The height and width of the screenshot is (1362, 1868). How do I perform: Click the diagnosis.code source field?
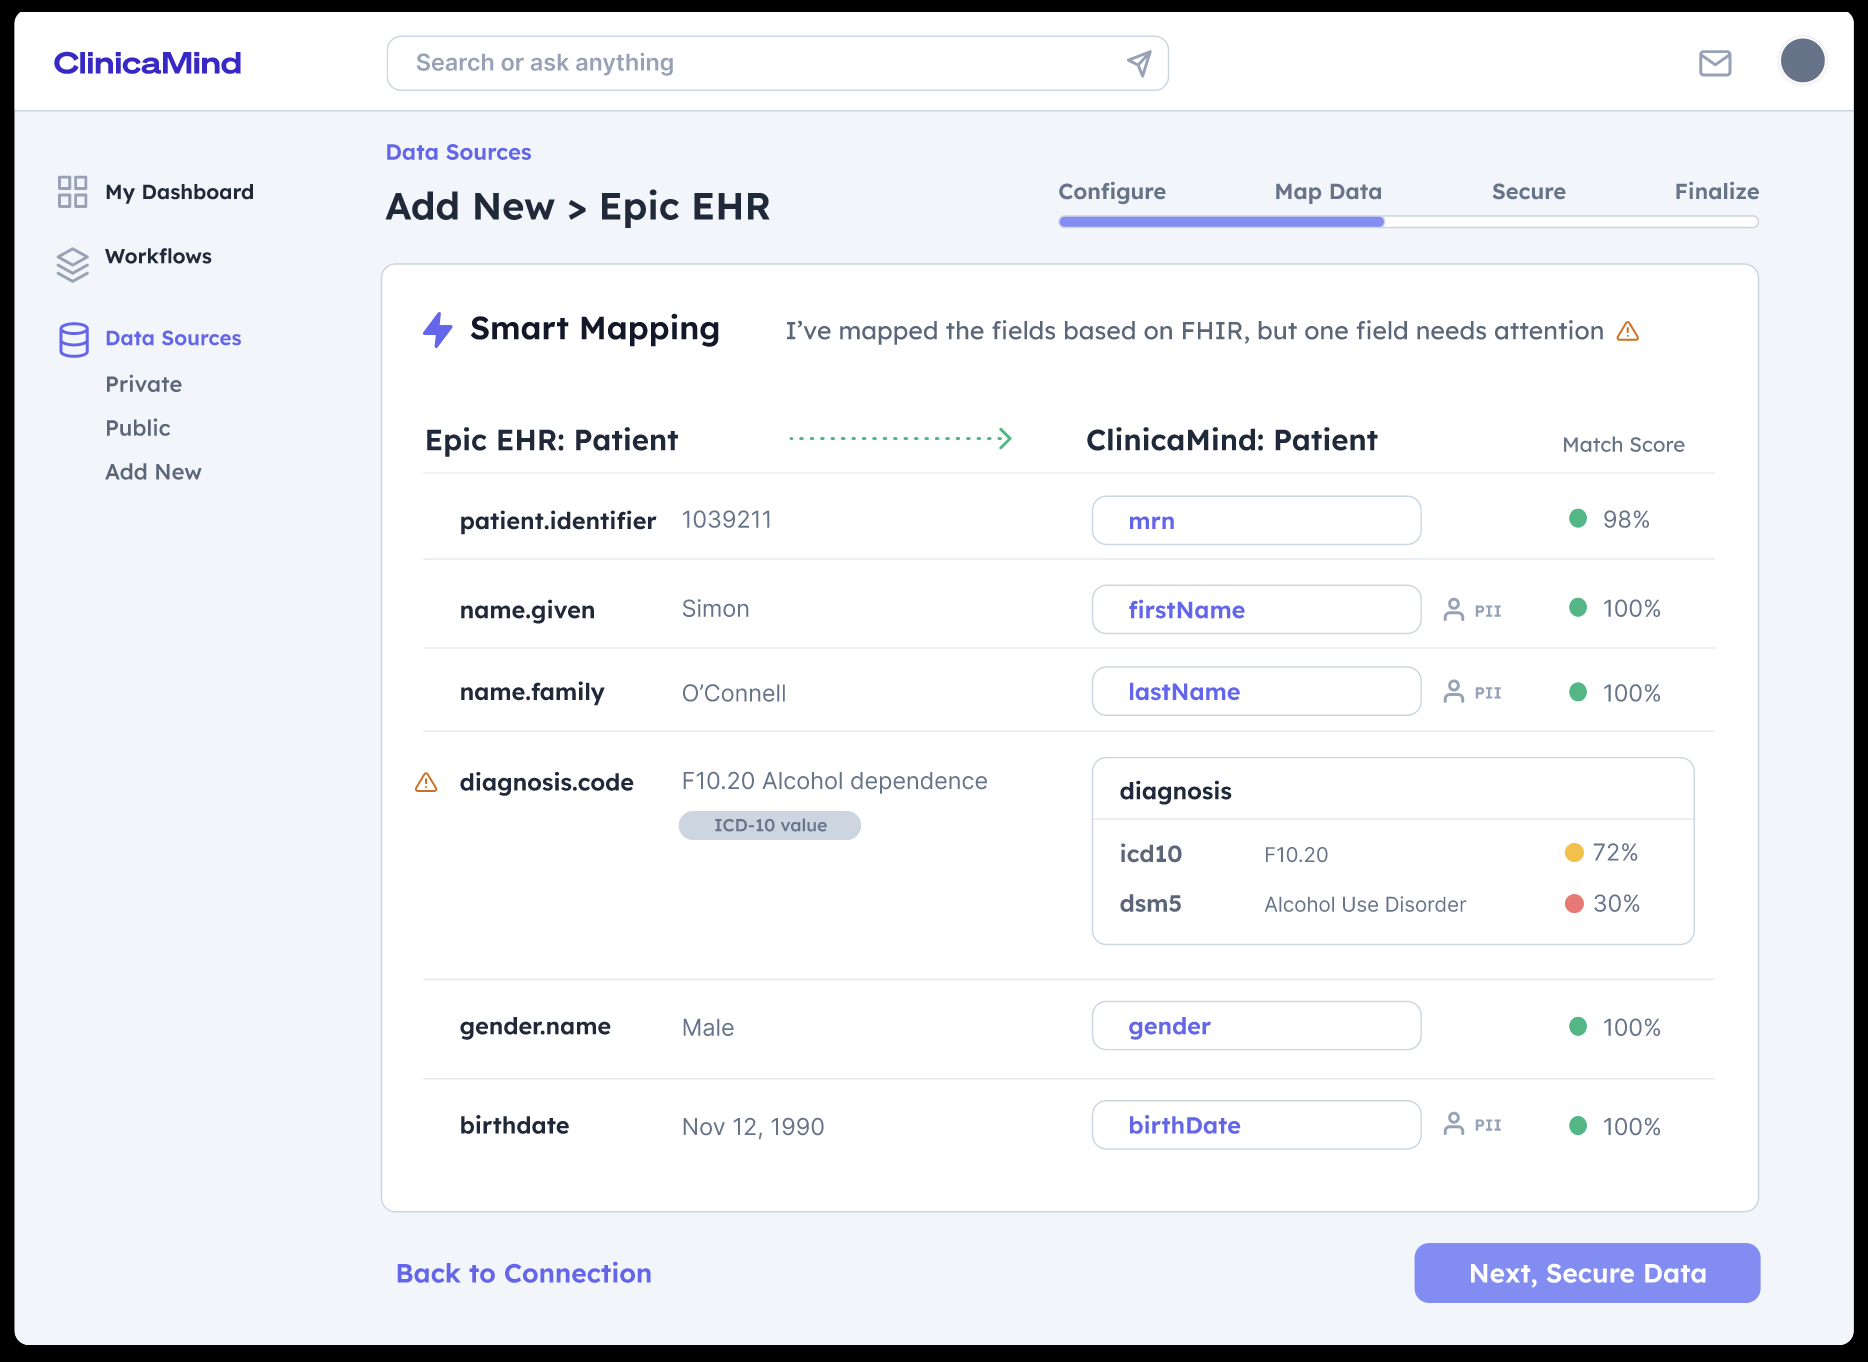pyautogui.click(x=547, y=782)
